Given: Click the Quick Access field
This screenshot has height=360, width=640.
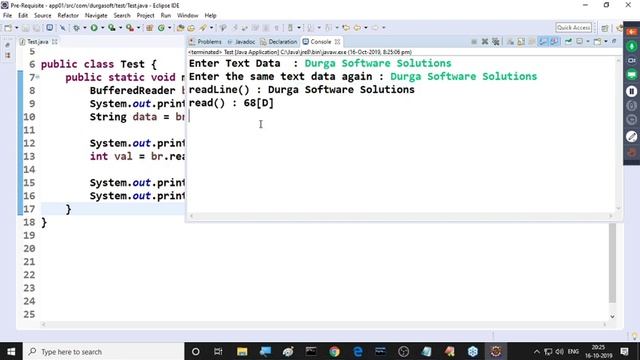Looking at the screenshot, I should click(573, 27).
